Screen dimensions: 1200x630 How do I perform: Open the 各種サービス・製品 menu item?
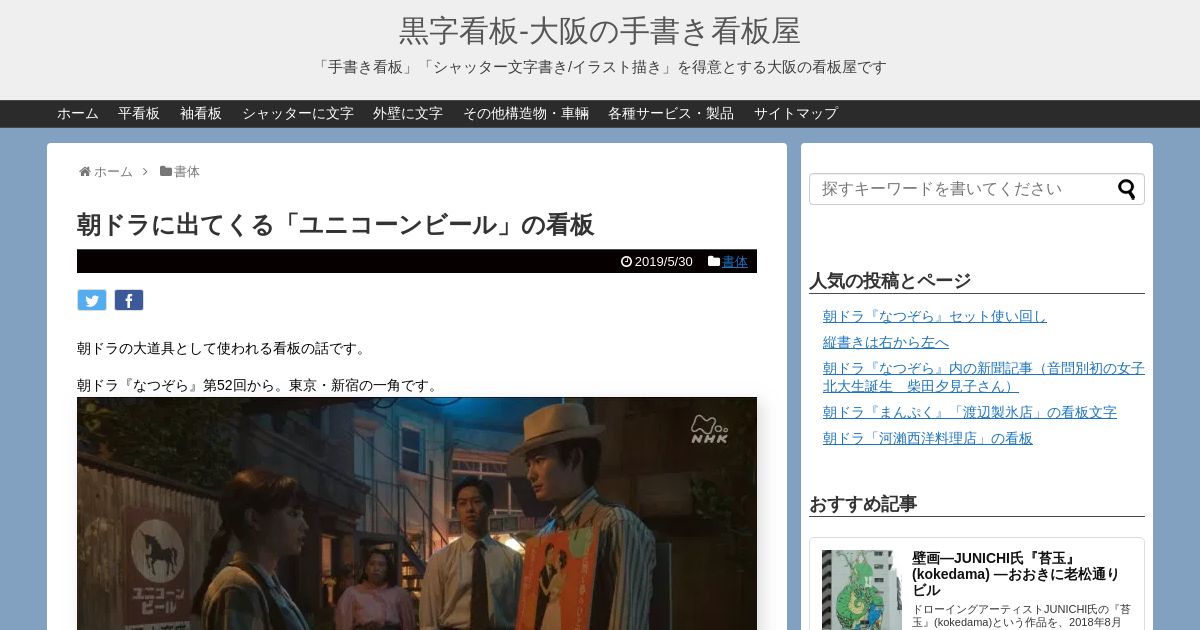671,114
